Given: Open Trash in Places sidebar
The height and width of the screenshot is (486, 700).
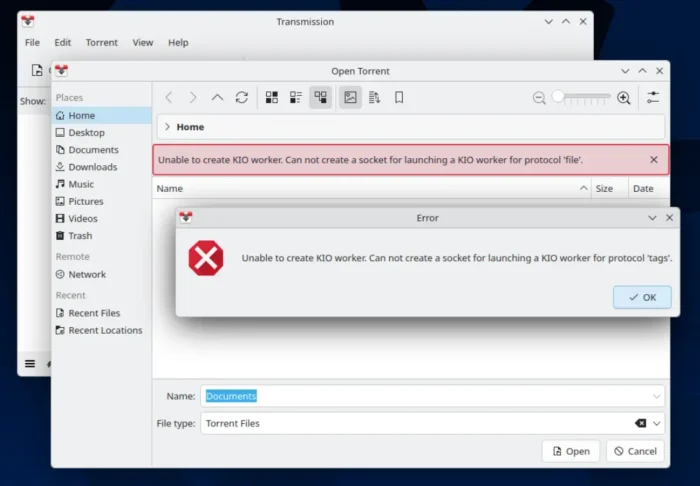Looking at the screenshot, I should [102, 236].
